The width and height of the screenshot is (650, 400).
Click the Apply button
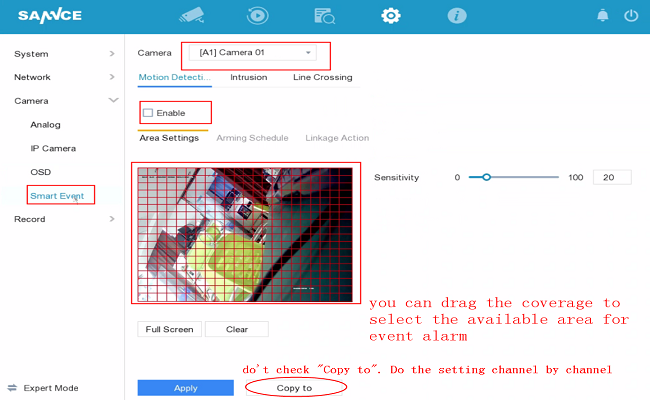click(x=186, y=388)
